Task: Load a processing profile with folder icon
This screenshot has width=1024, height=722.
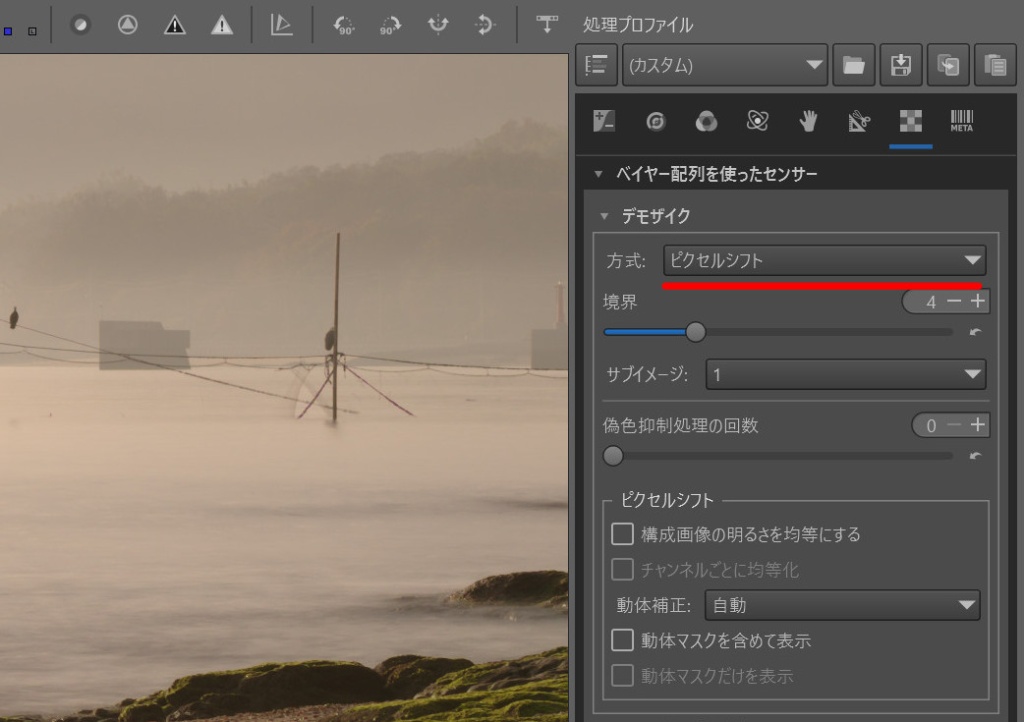Action: tap(854, 65)
